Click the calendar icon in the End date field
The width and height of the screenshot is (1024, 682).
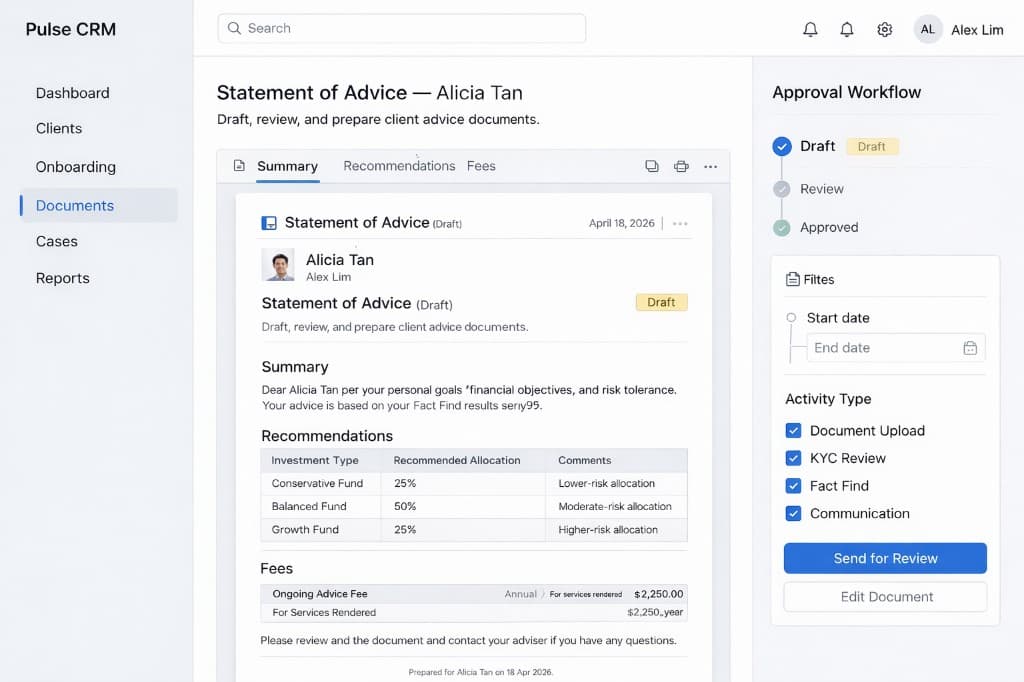coord(969,347)
